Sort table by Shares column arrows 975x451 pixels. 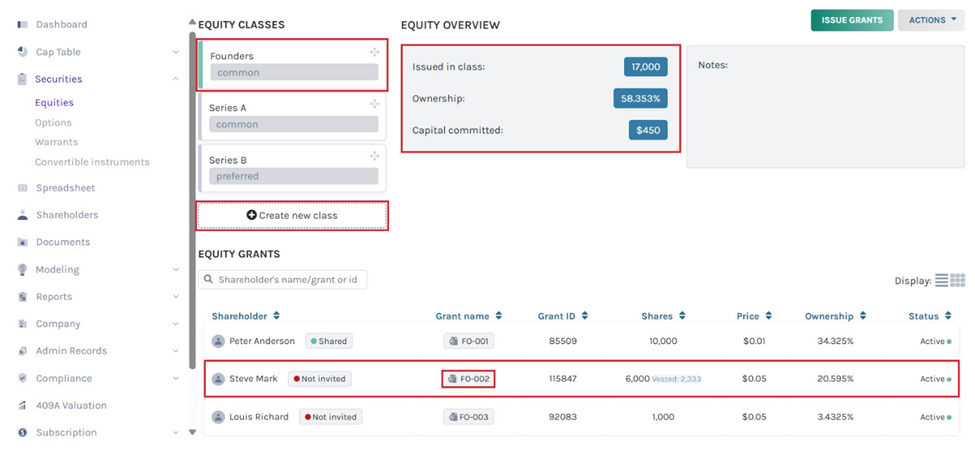pyautogui.click(x=682, y=316)
